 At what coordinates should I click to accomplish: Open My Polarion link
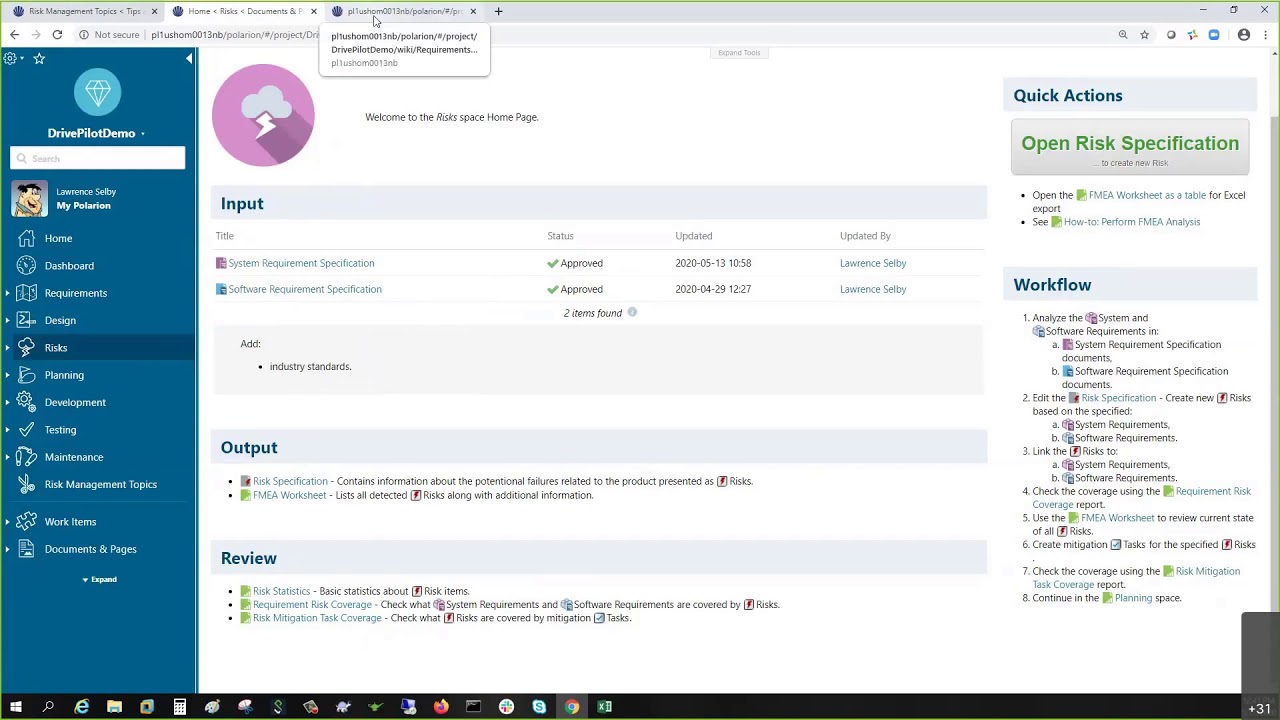[83, 206]
